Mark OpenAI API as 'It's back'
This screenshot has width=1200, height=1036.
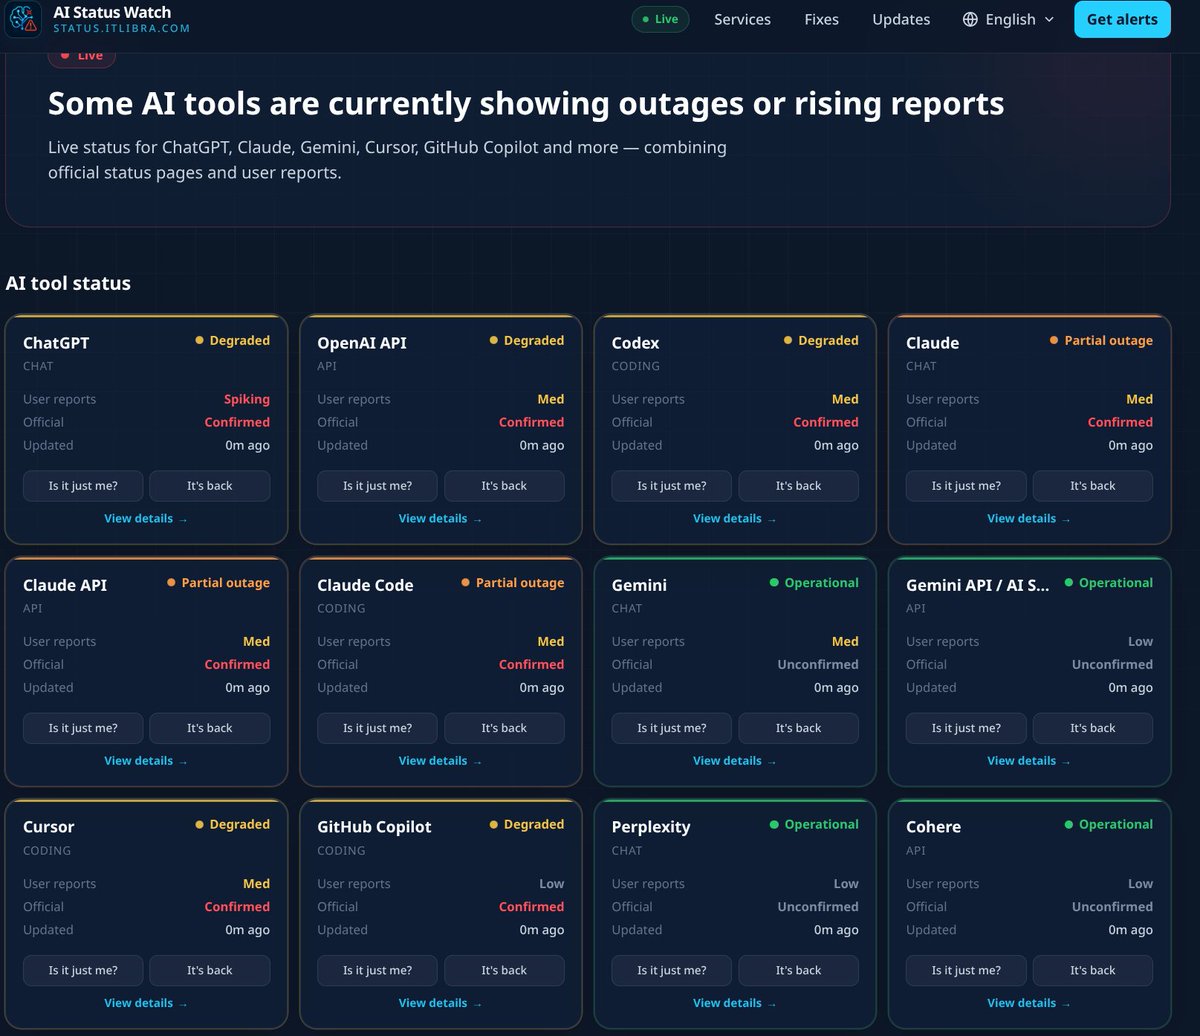pyautogui.click(x=504, y=486)
